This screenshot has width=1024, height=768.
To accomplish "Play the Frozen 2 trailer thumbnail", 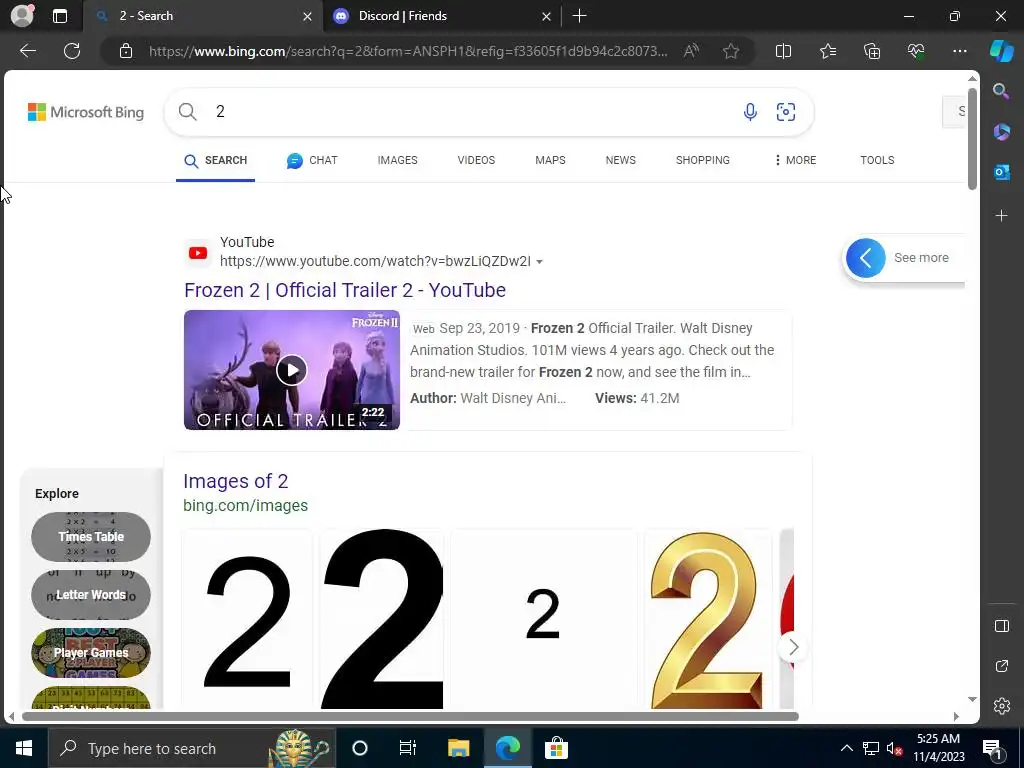I will pyautogui.click(x=291, y=370).
